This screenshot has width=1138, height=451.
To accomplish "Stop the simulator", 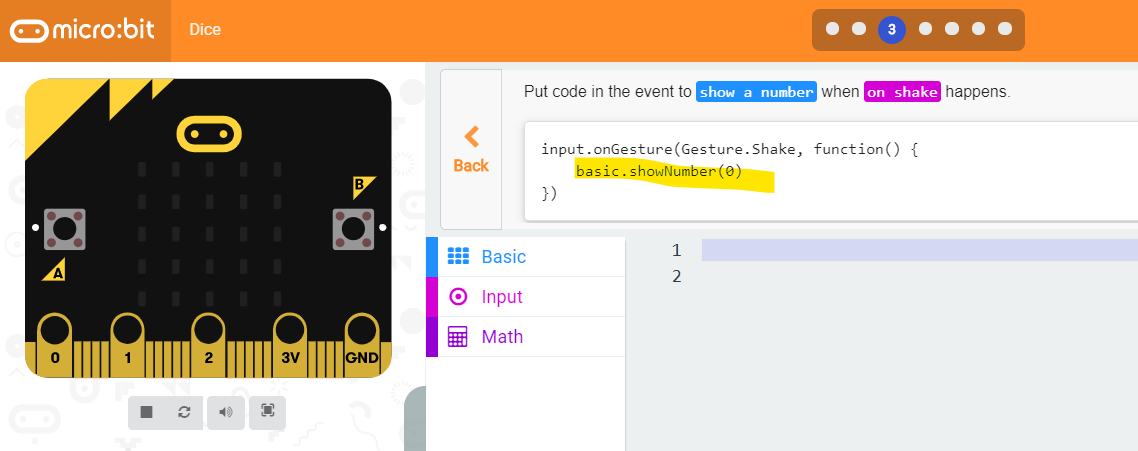I will pyautogui.click(x=146, y=413).
